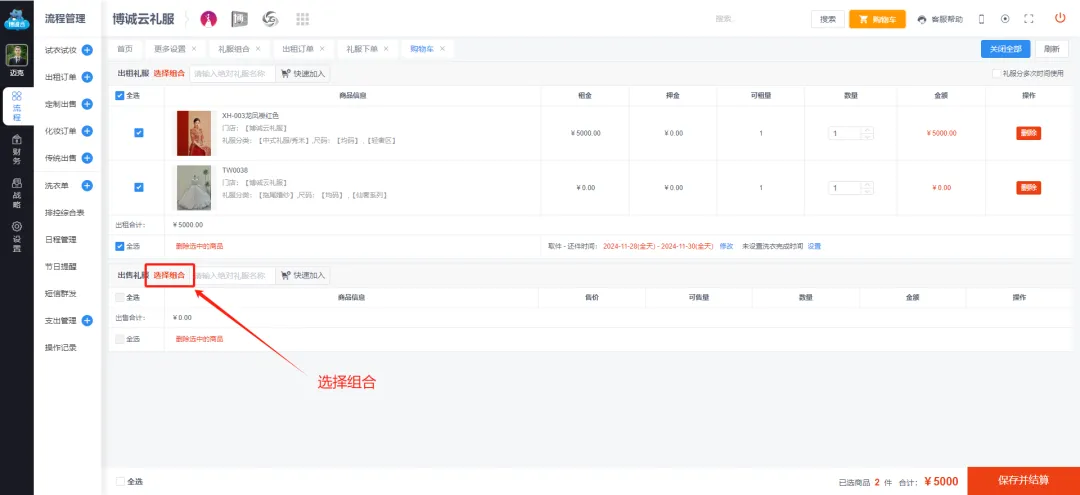The width and height of the screenshot is (1080, 495).
Task: Click the mobile phone icon in header
Action: [x=981, y=19]
